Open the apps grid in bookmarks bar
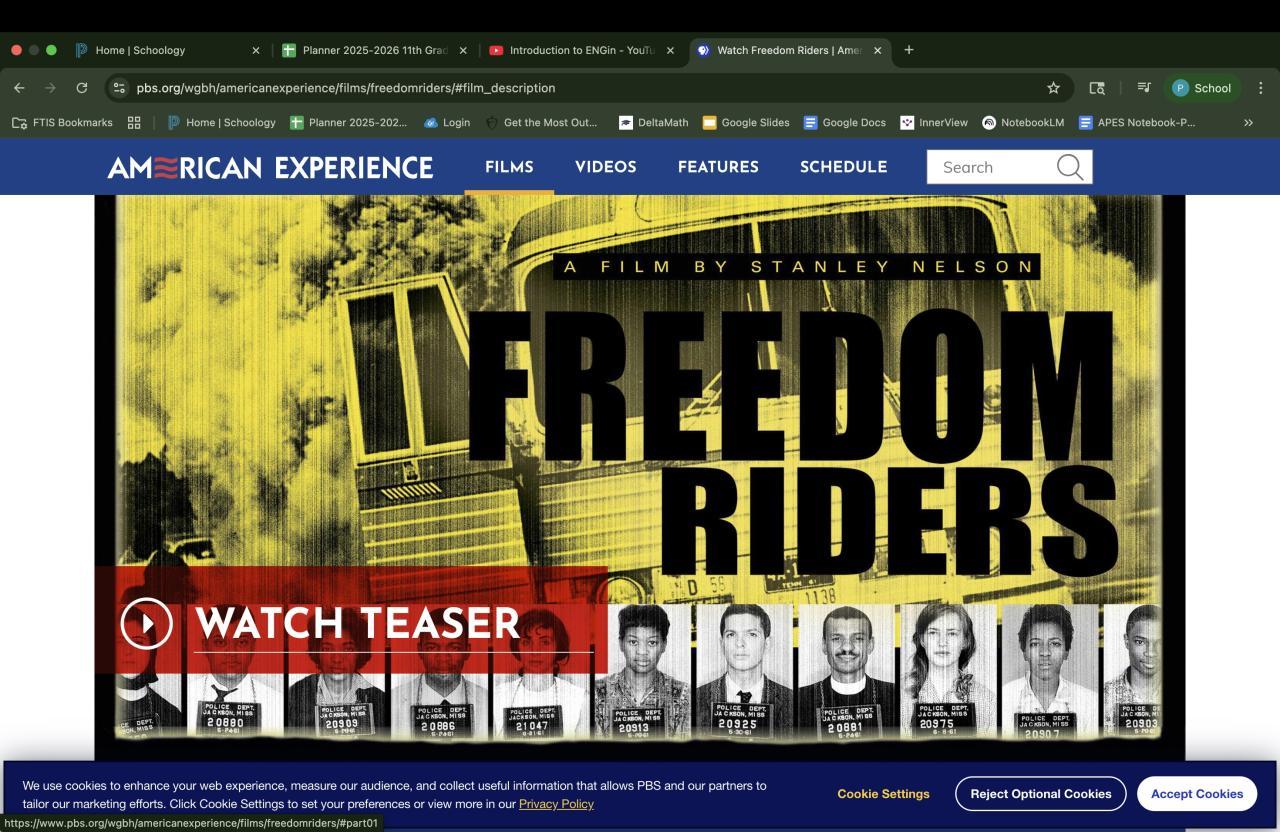 point(134,122)
